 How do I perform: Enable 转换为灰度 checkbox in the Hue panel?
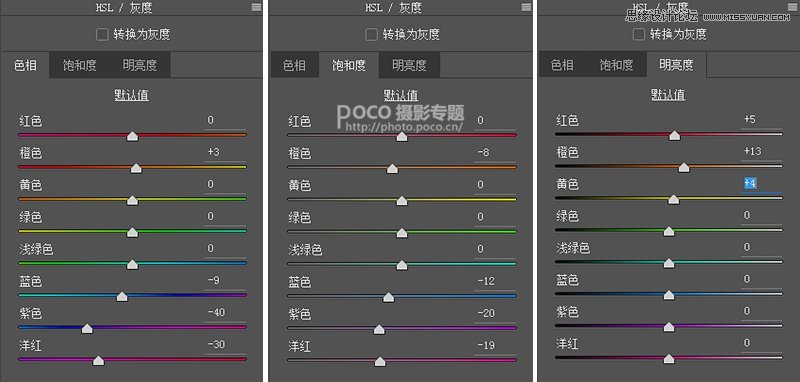(x=102, y=34)
